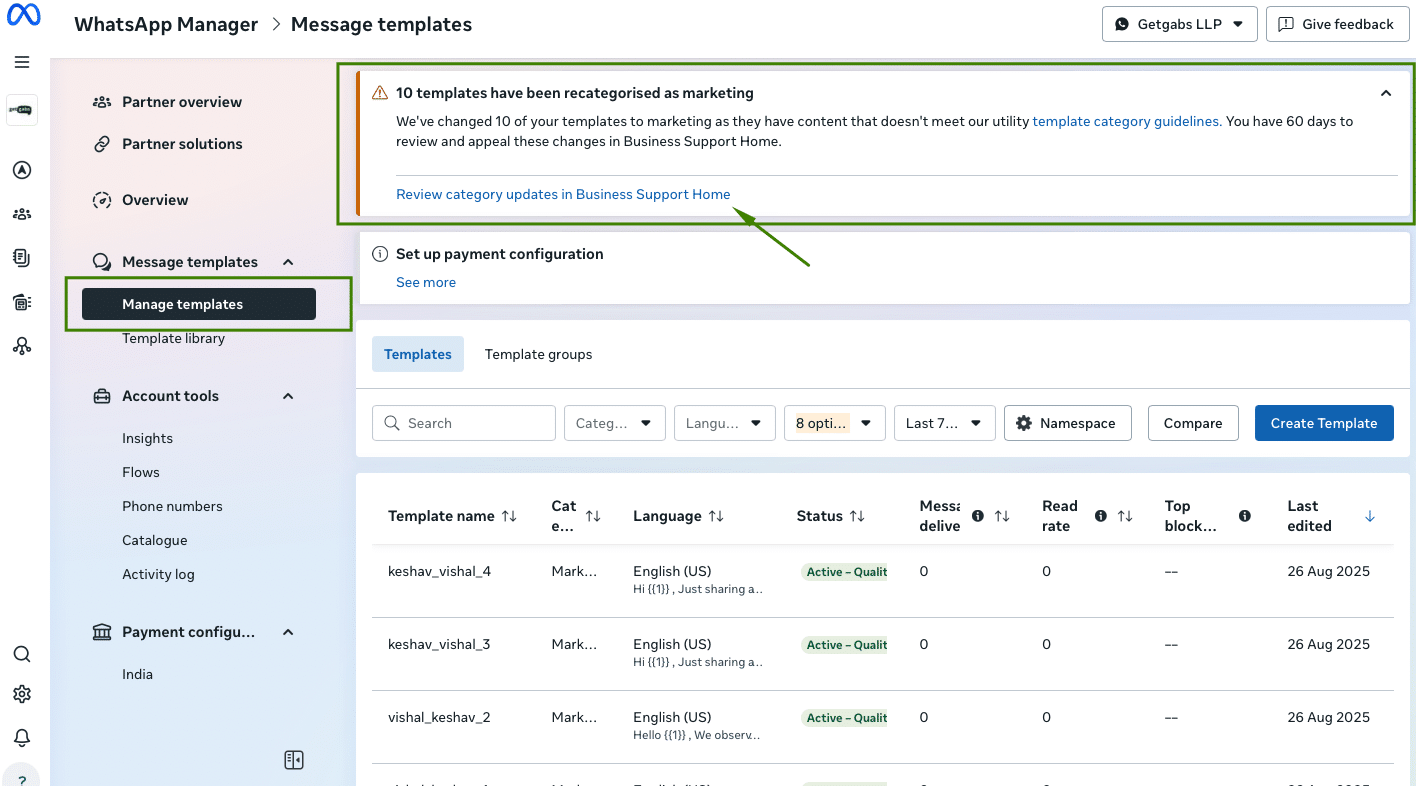
Task: Click the billing table icon in left rail
Action: tap(22, 302)
